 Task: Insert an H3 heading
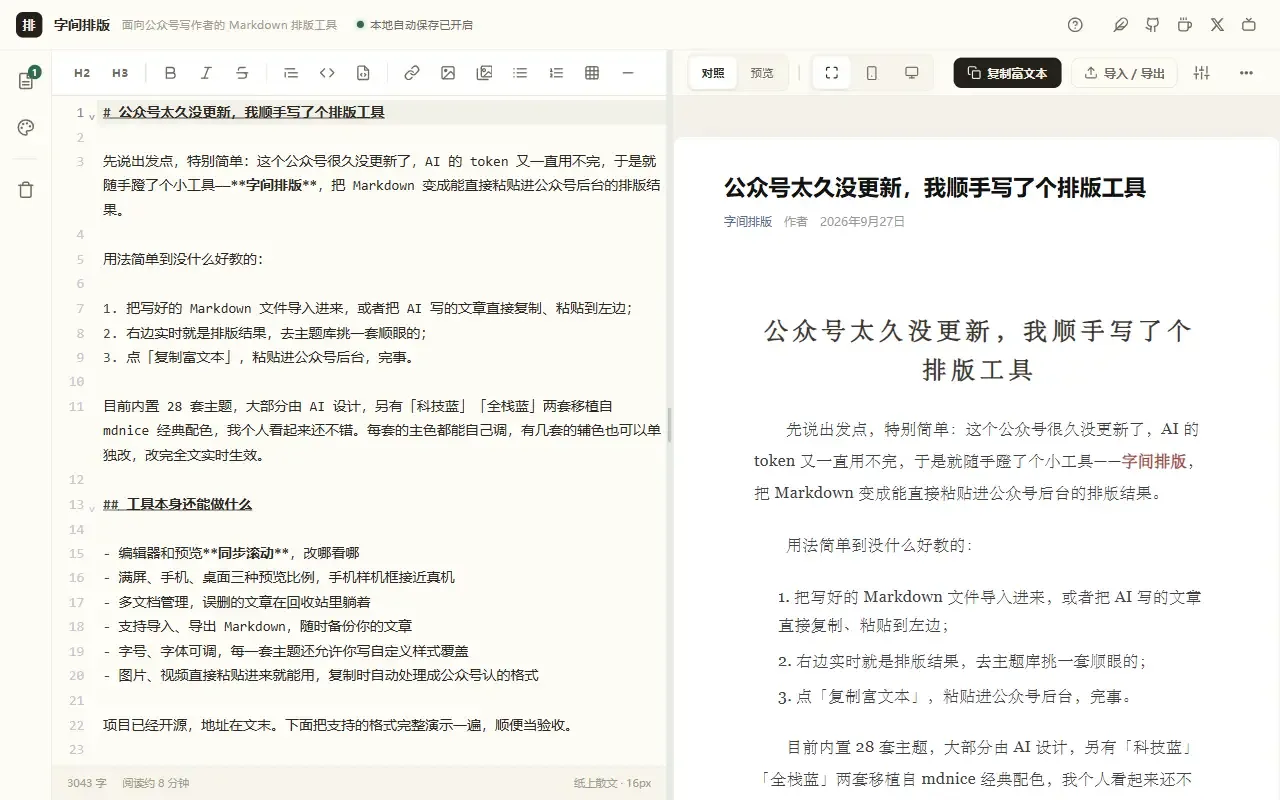click(x=120, y=73)
